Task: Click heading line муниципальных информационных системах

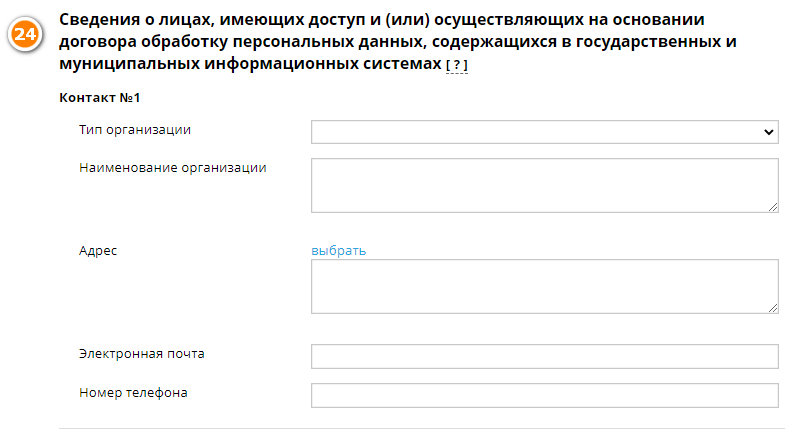Action: coord(250,64)
